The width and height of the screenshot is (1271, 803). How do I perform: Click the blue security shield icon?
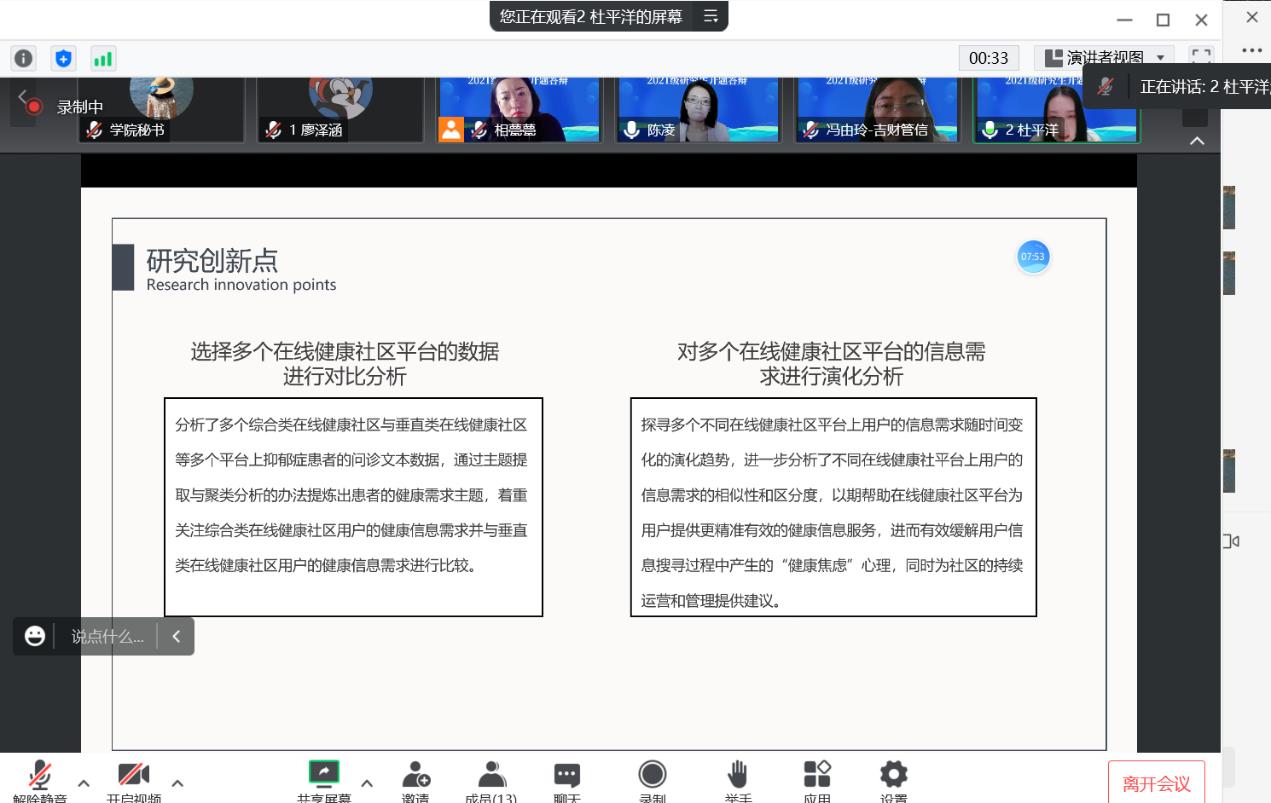tap(63, 59)
